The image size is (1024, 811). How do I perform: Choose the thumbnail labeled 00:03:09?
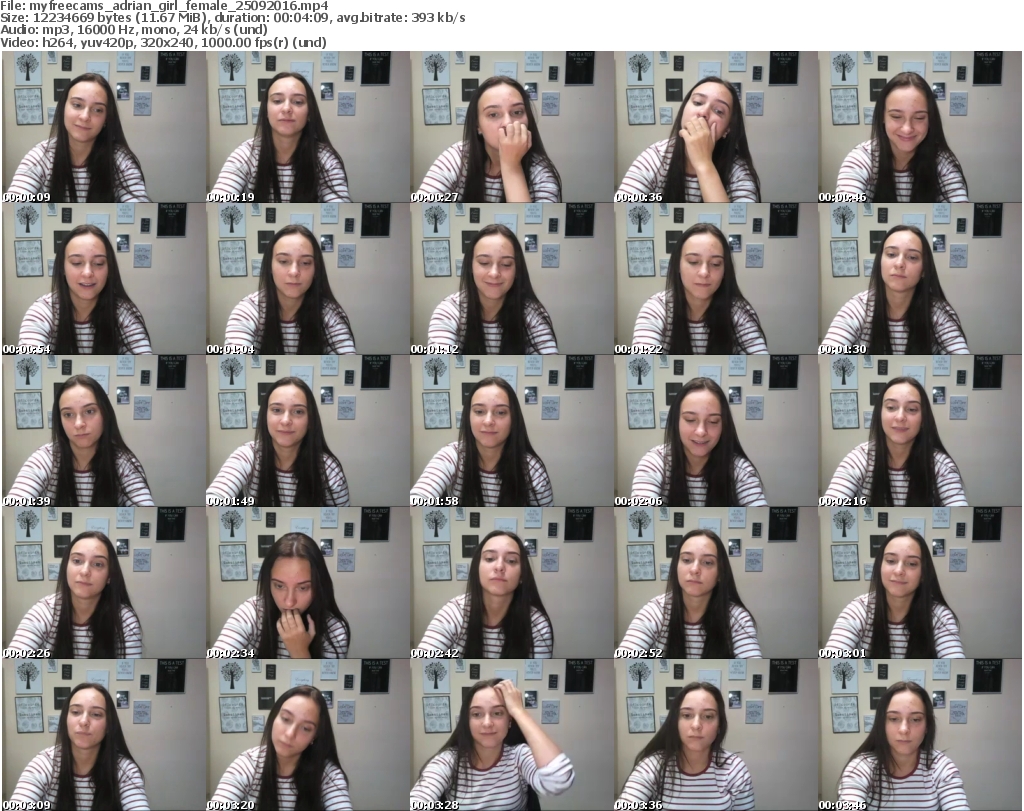[x=104, y=735]
